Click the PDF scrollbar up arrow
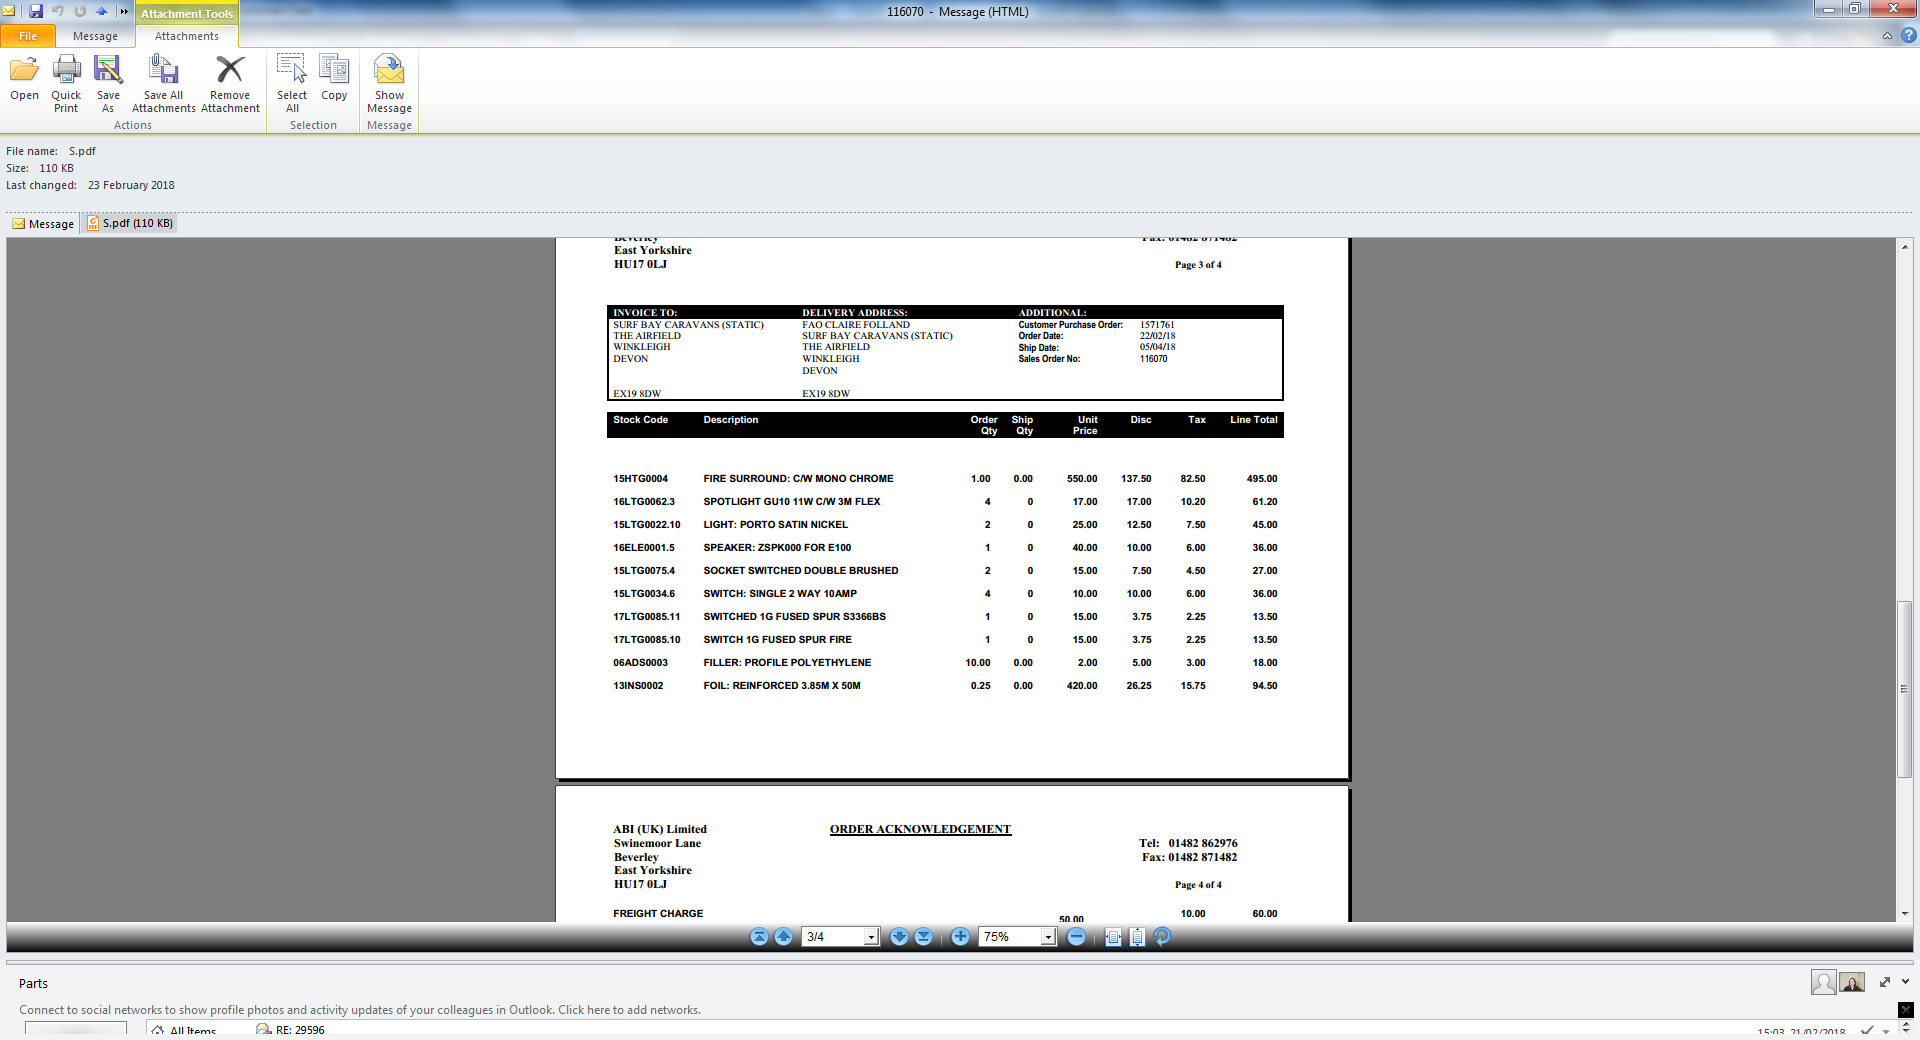Image resolution: width=1920 pixels, height=1040 pixels. (1904, 247)
